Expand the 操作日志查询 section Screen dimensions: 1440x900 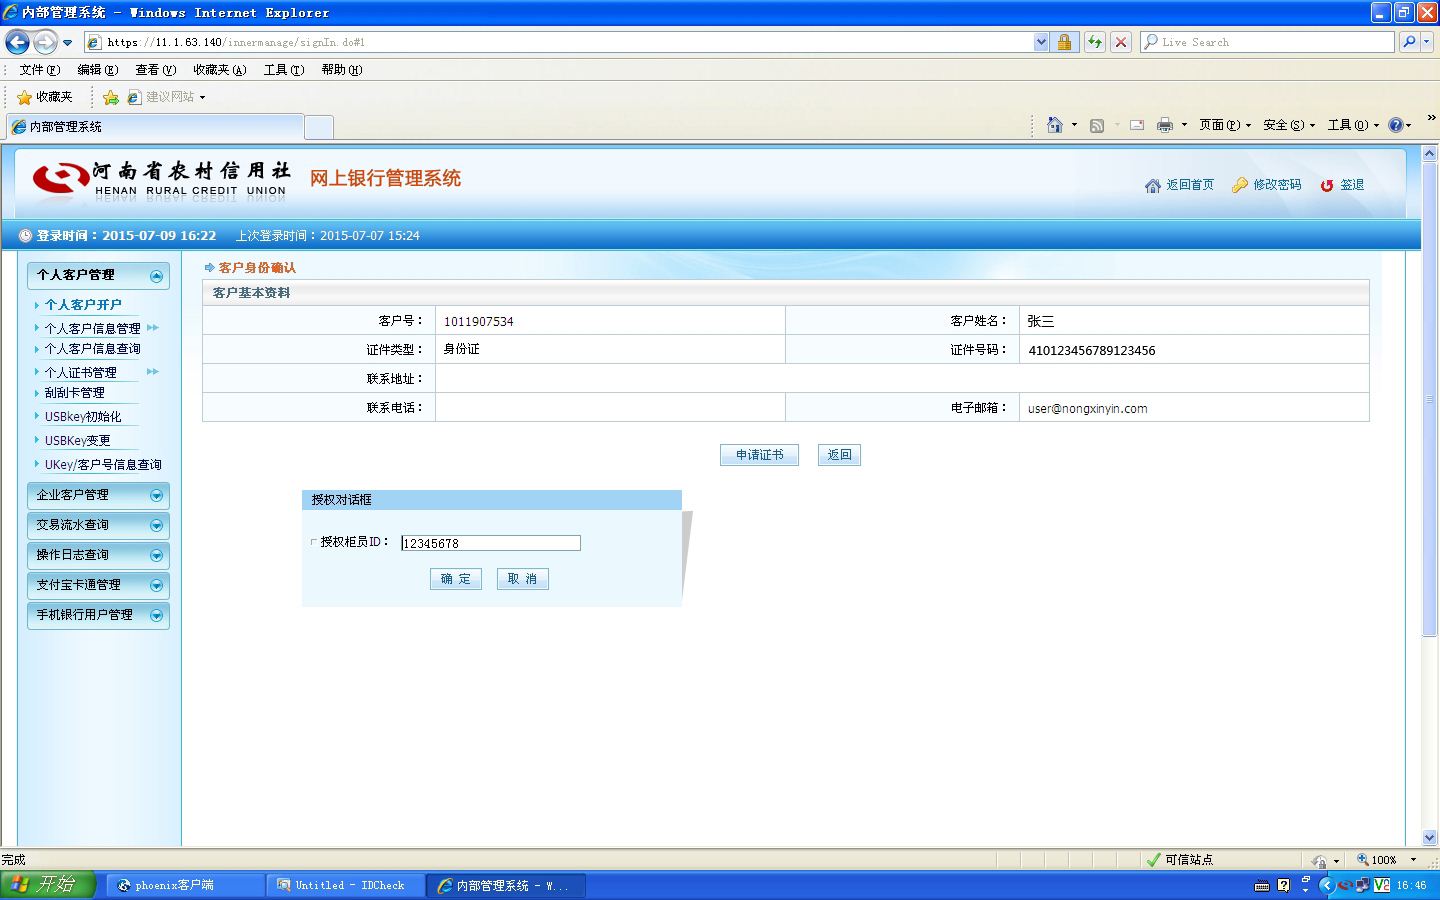98,555
